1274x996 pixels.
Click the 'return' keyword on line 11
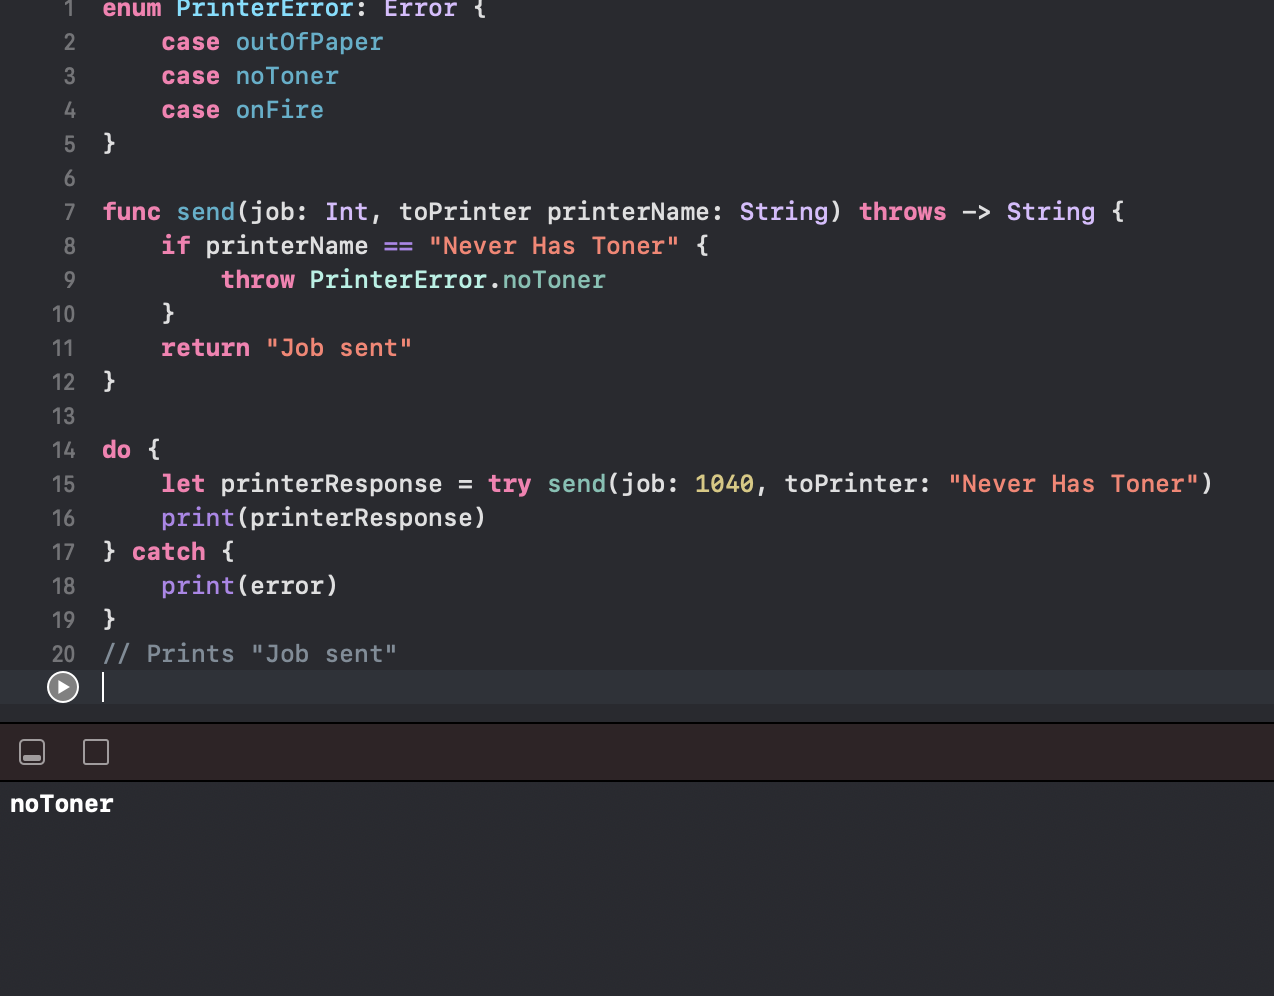coord(205,348)
